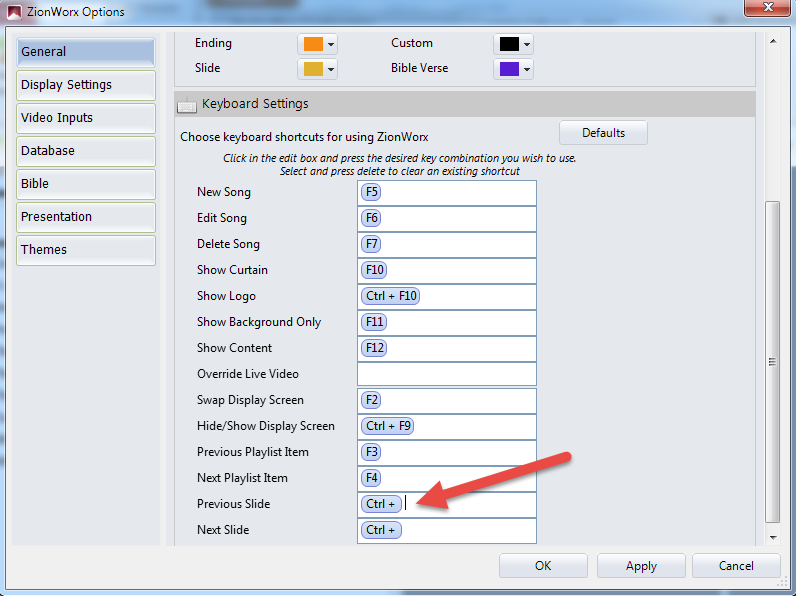This screenshot has height=596, width=796.
Task: Expand the Custom color dropdown arrow
Action: coord(527,44)
